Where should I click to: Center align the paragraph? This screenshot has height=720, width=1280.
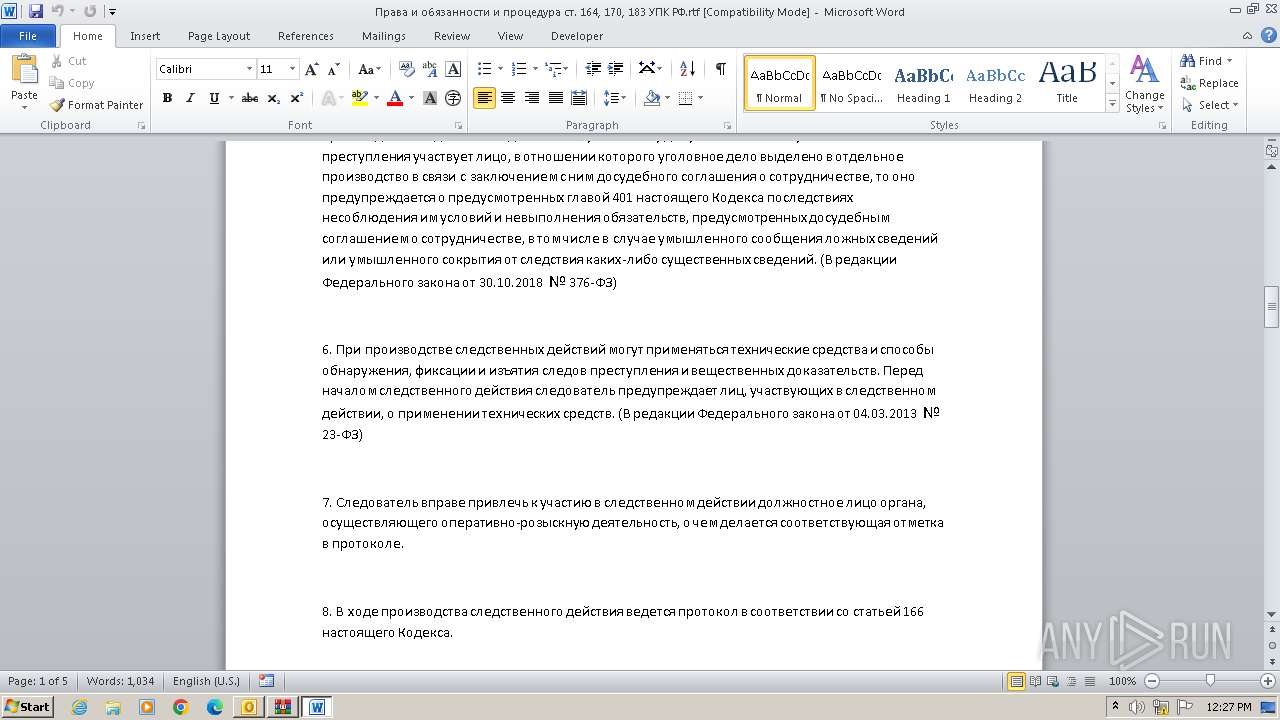[508, 98]
